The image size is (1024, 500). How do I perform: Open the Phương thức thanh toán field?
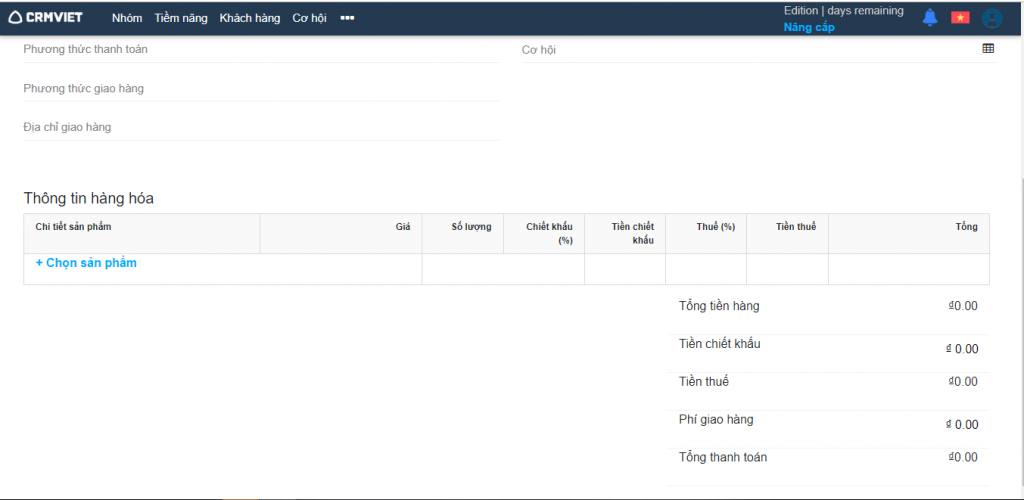pyautogui.click(x=260, y=50)
